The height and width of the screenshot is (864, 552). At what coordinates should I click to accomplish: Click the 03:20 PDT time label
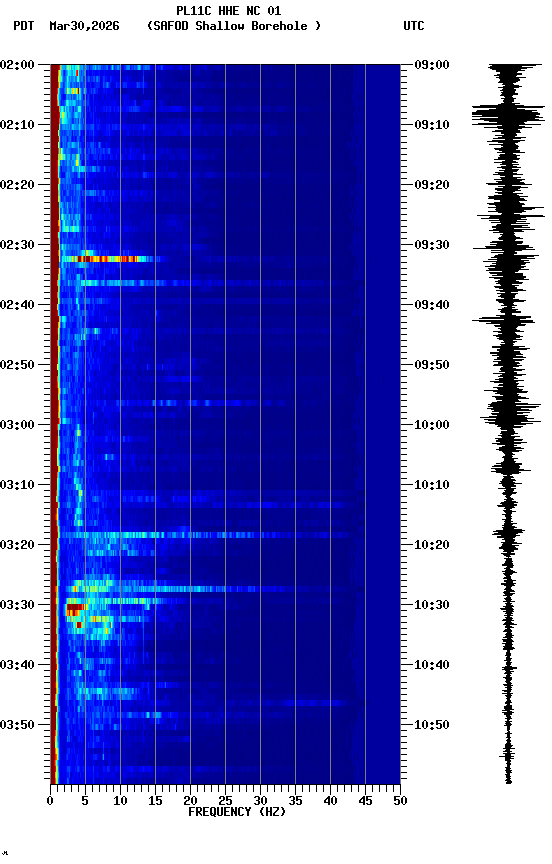coord(17,545)
